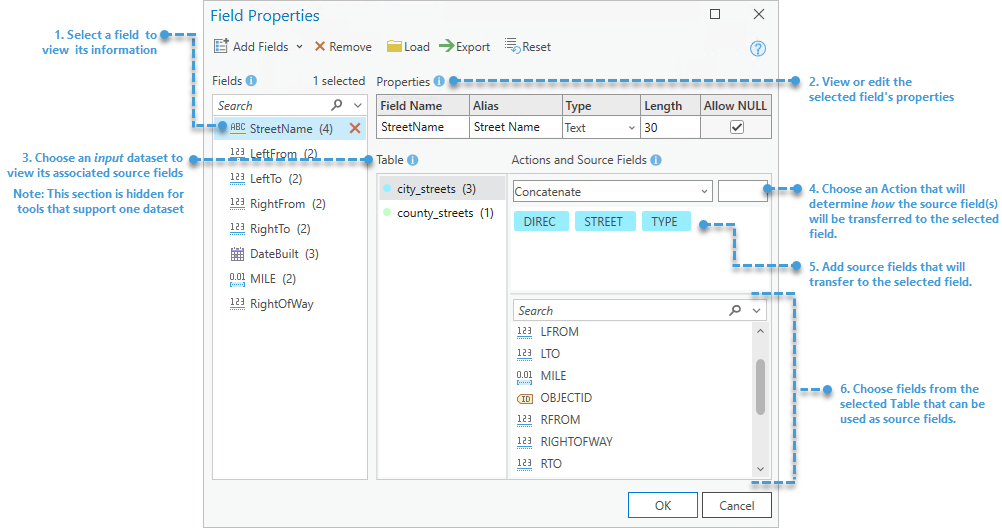Click the info icon next to Properties
This screenshot has width=1002, height=528.
click(x=439, y=81)
